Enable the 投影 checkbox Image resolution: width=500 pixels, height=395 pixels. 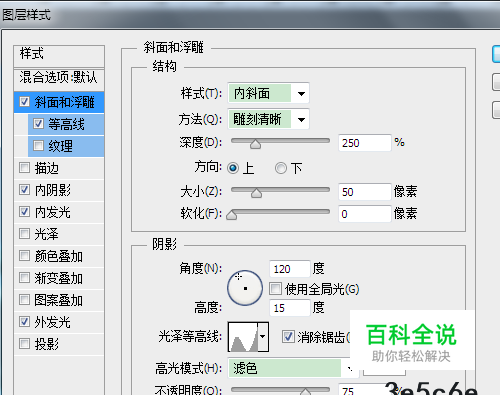pos(24,343)
